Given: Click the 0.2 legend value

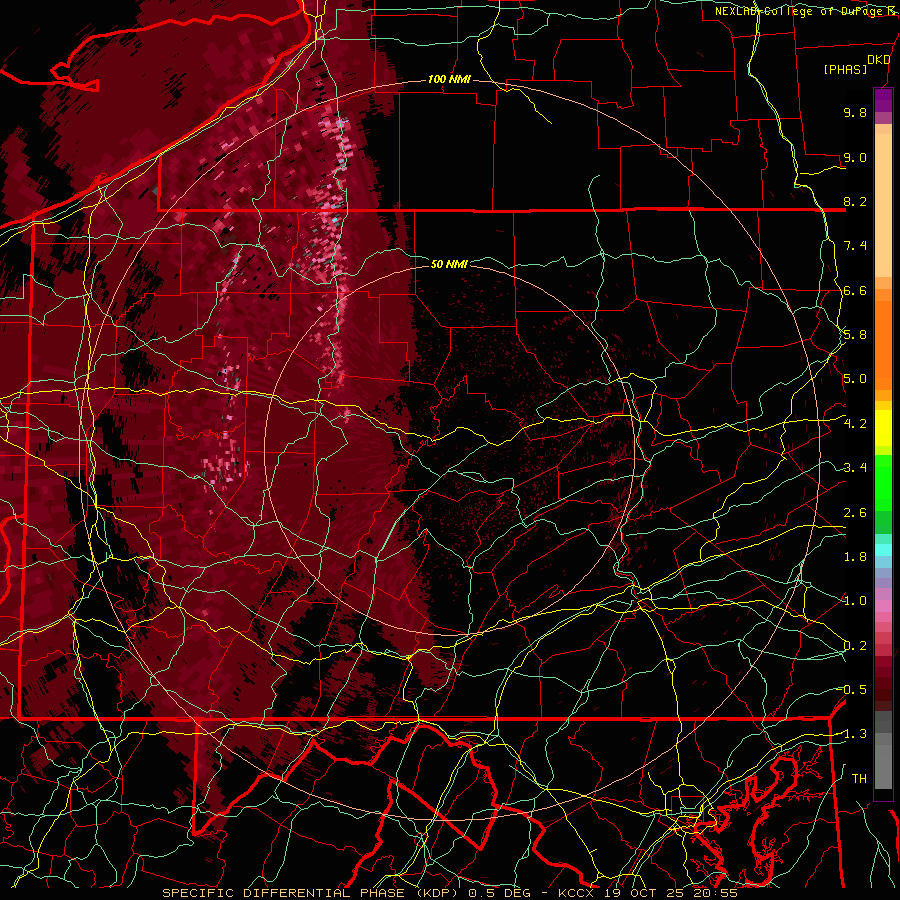Looking at the screenshot, I should tap(855, 646).
